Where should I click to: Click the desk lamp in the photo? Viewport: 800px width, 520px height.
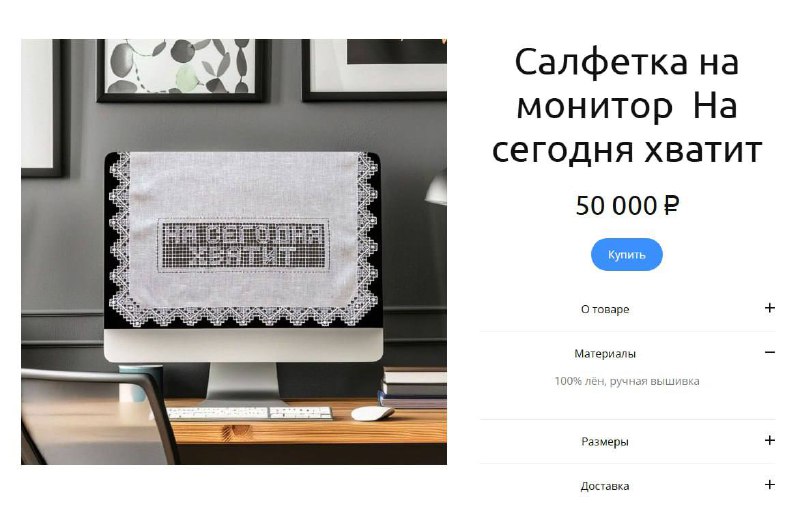tap(436, 188)
